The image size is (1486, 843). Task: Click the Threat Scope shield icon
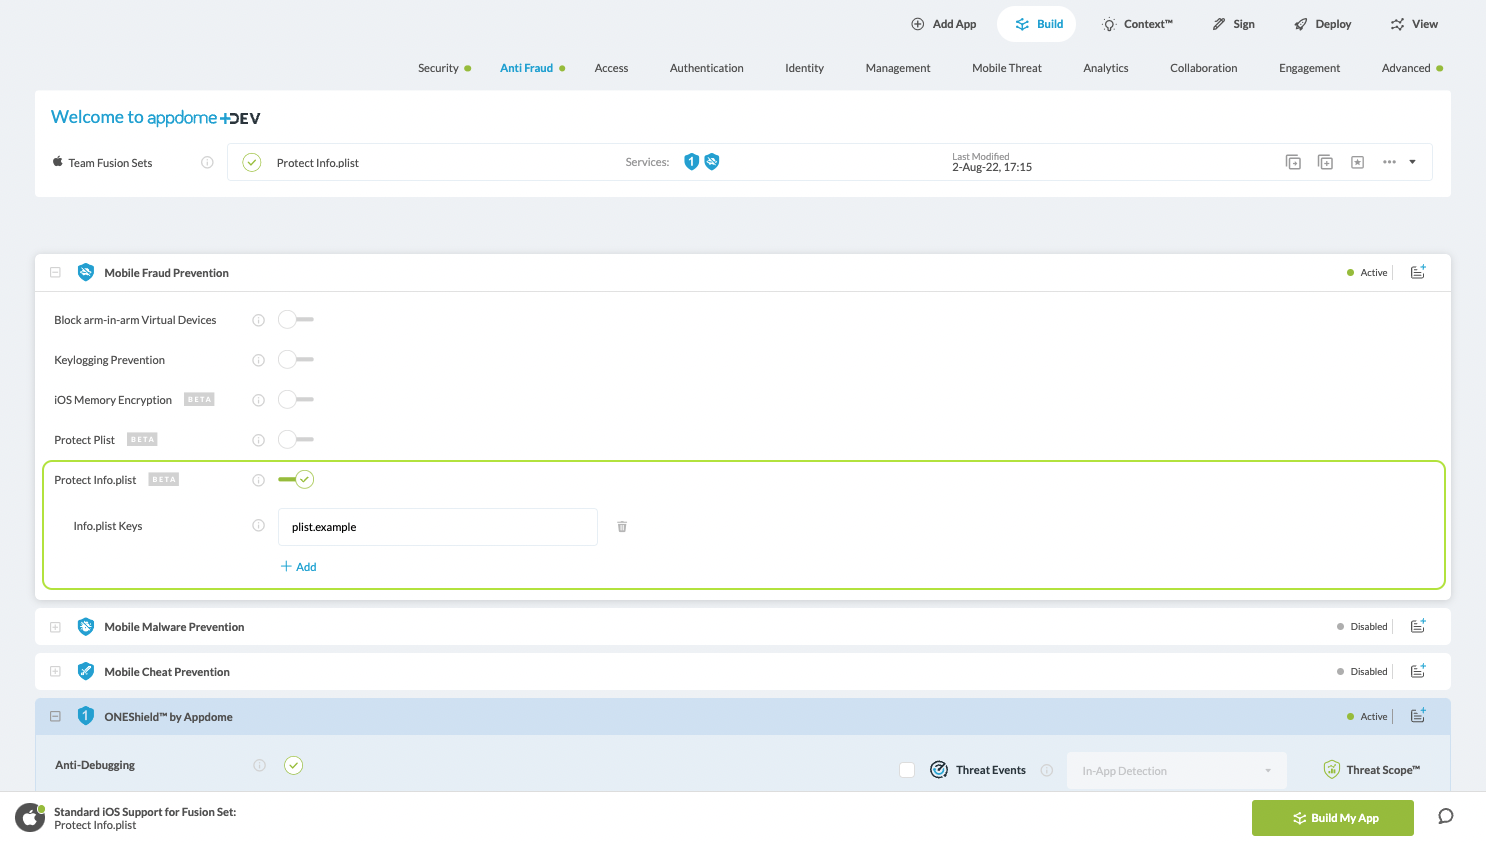point(1331,770)
